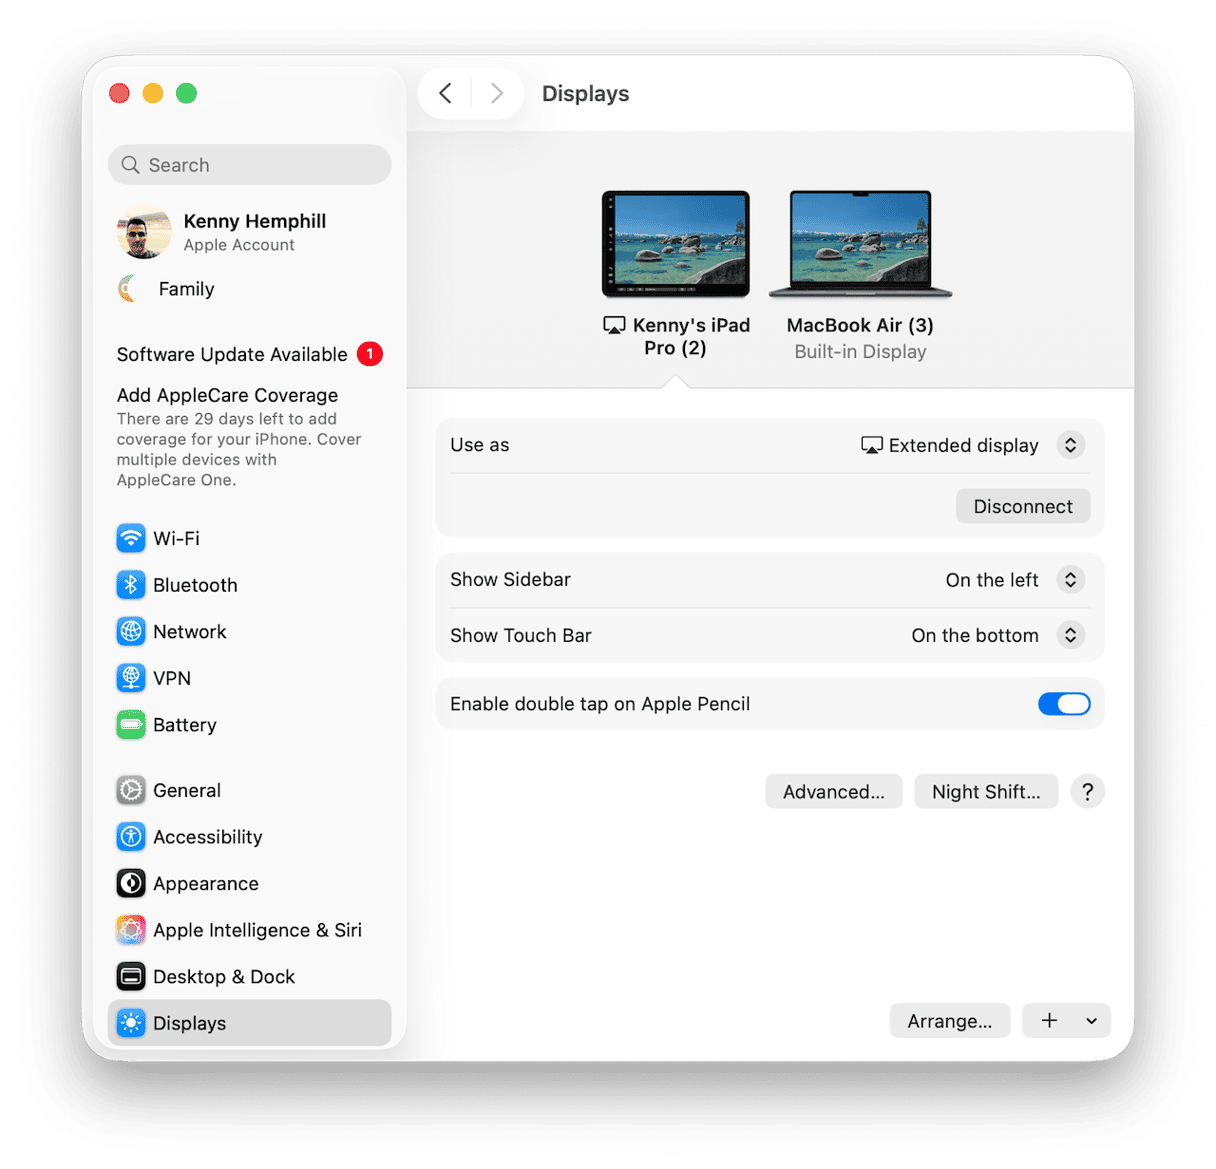Click the Use as label
Viewport: 1216px width, 1169px height.
480,445
